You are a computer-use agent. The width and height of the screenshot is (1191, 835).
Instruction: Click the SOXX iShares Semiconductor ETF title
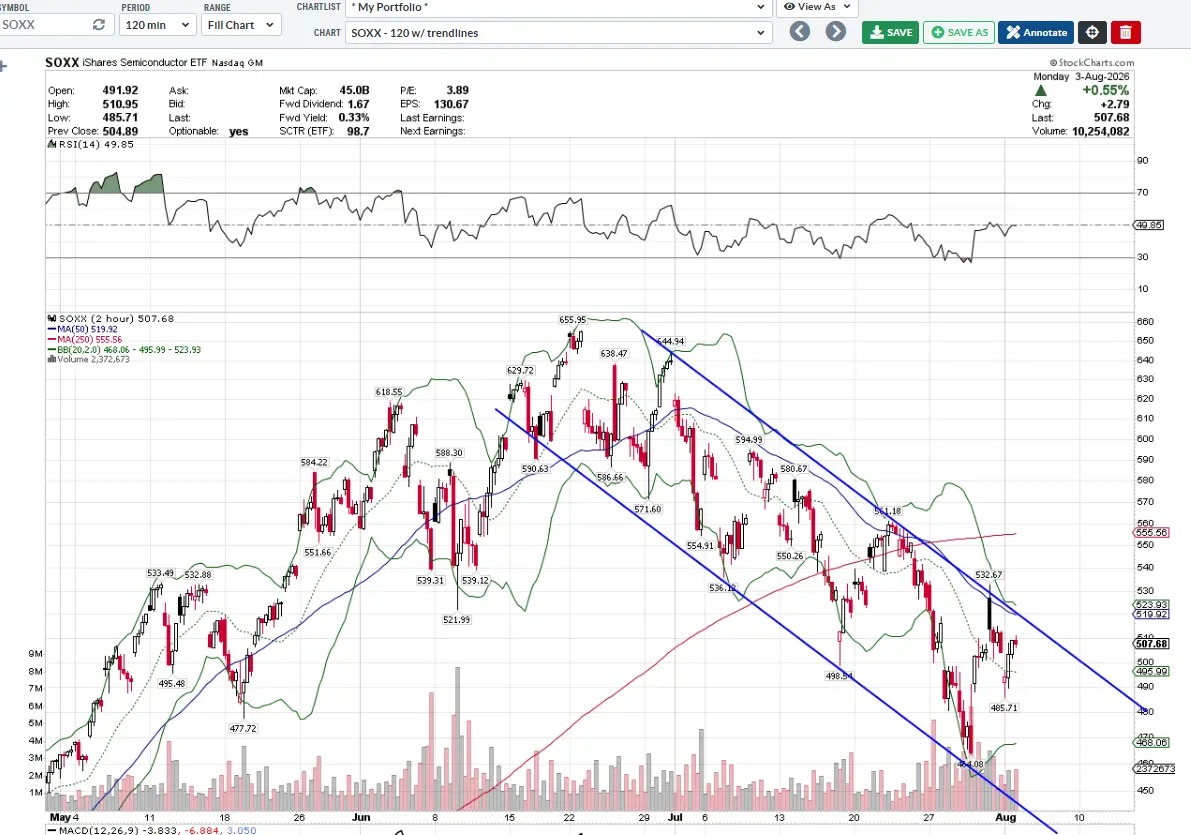coord(154,62)
